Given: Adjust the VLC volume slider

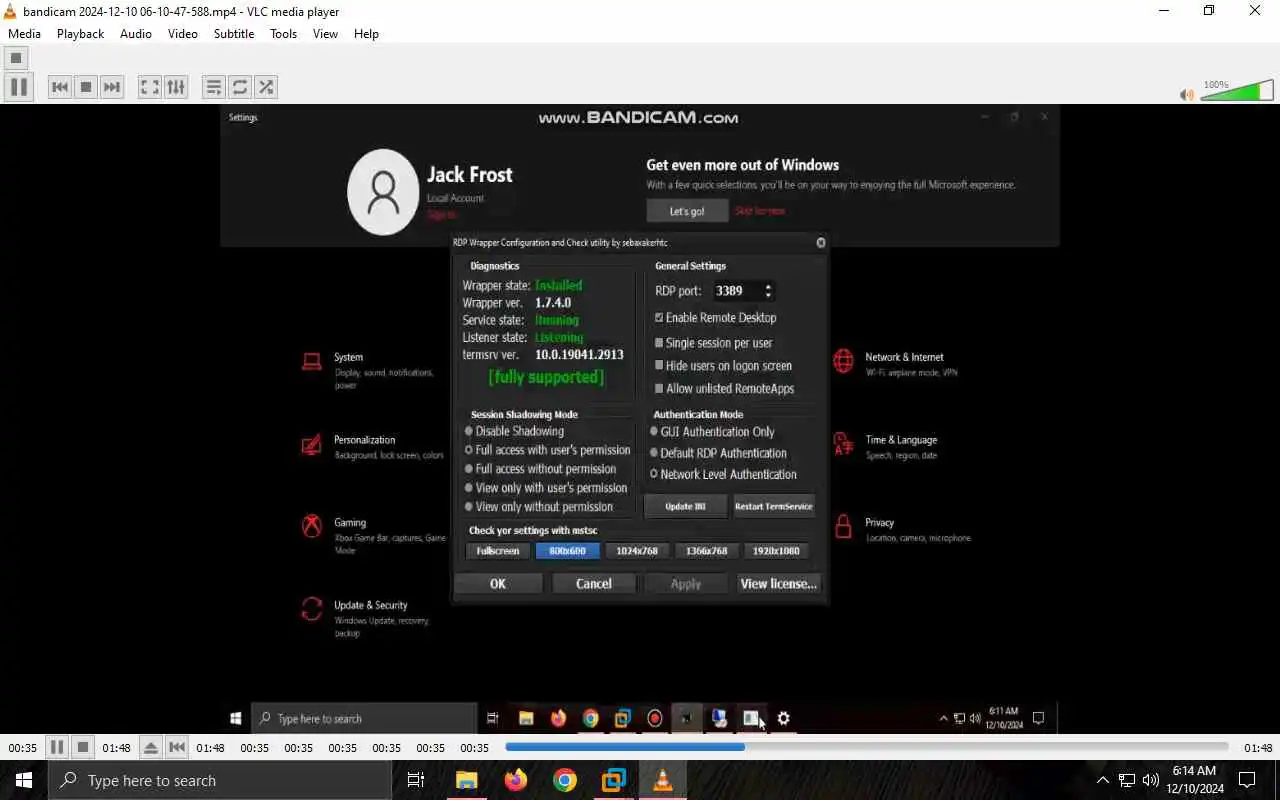Looking at the screenshot, I should 1237,91.
